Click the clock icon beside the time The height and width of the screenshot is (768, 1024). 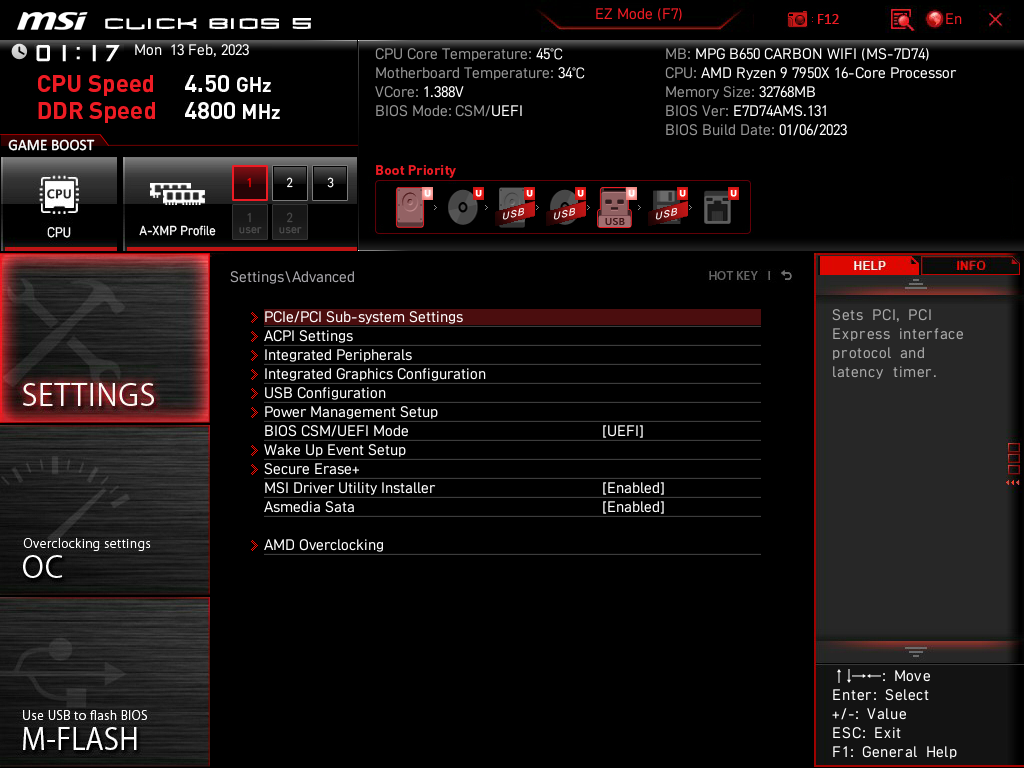click(x=20, y=52)
